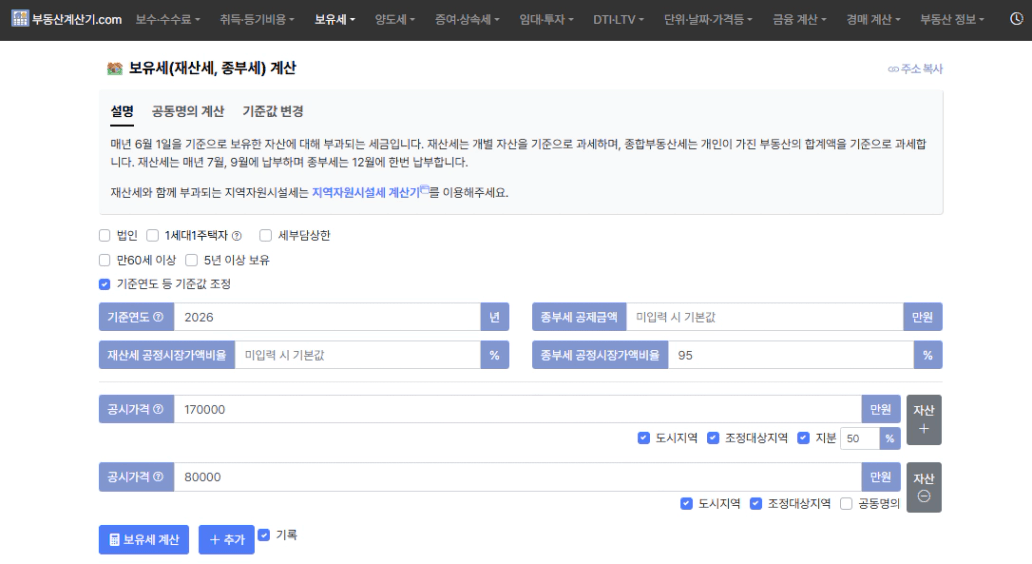Add an asset with 자산 plus button
1032x564 pixels.
pos(923,419)
